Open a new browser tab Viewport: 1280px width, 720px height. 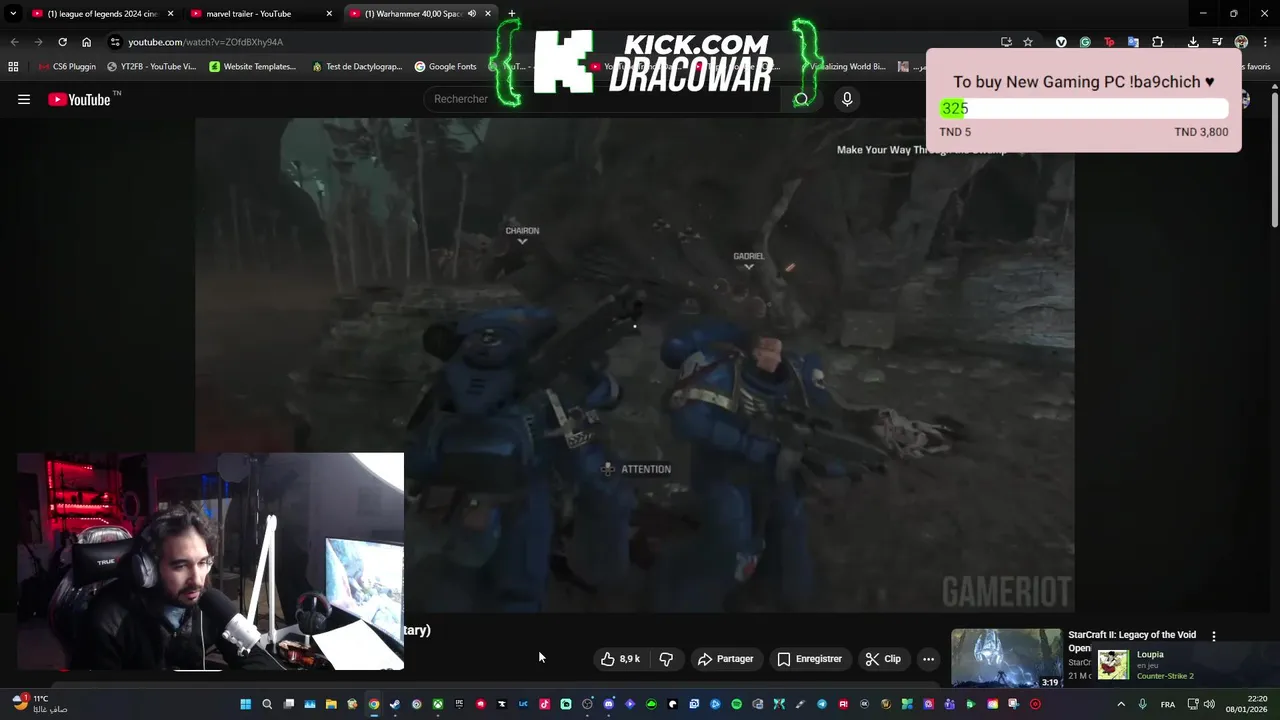[512, 14]
